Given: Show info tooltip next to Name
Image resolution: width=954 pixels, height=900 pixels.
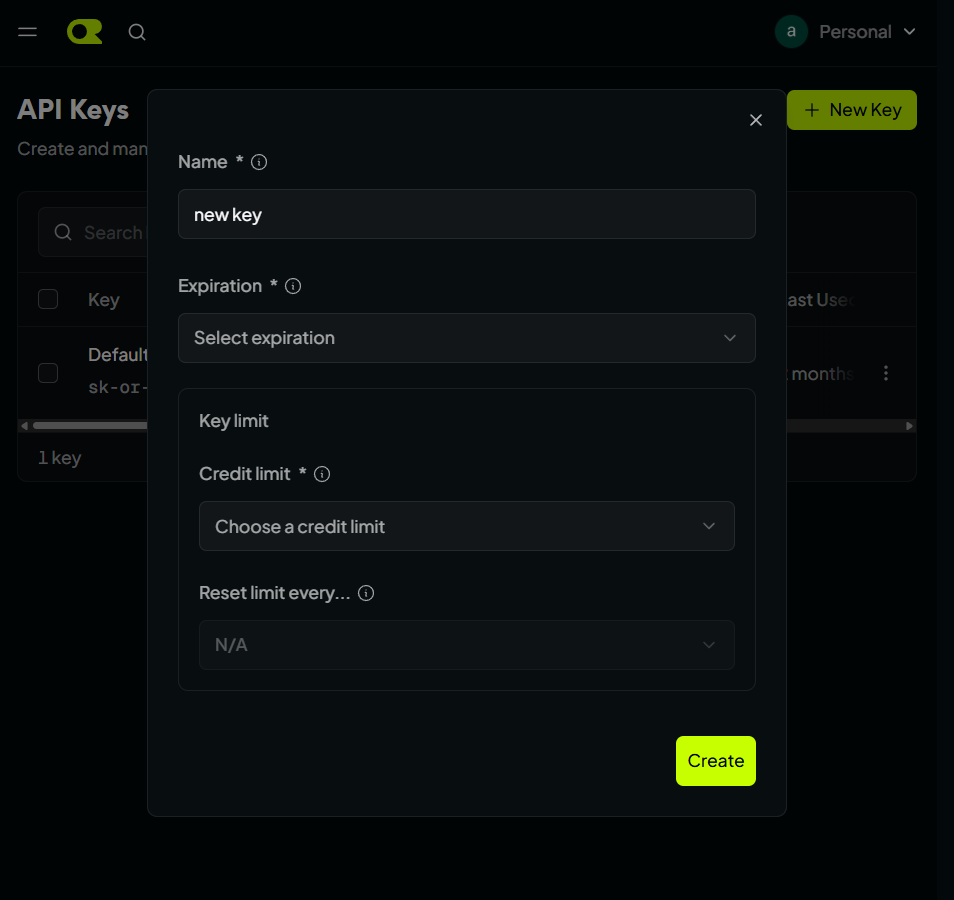Looking at the screenshot, I should pyautogui.click(x=259, y=162).
